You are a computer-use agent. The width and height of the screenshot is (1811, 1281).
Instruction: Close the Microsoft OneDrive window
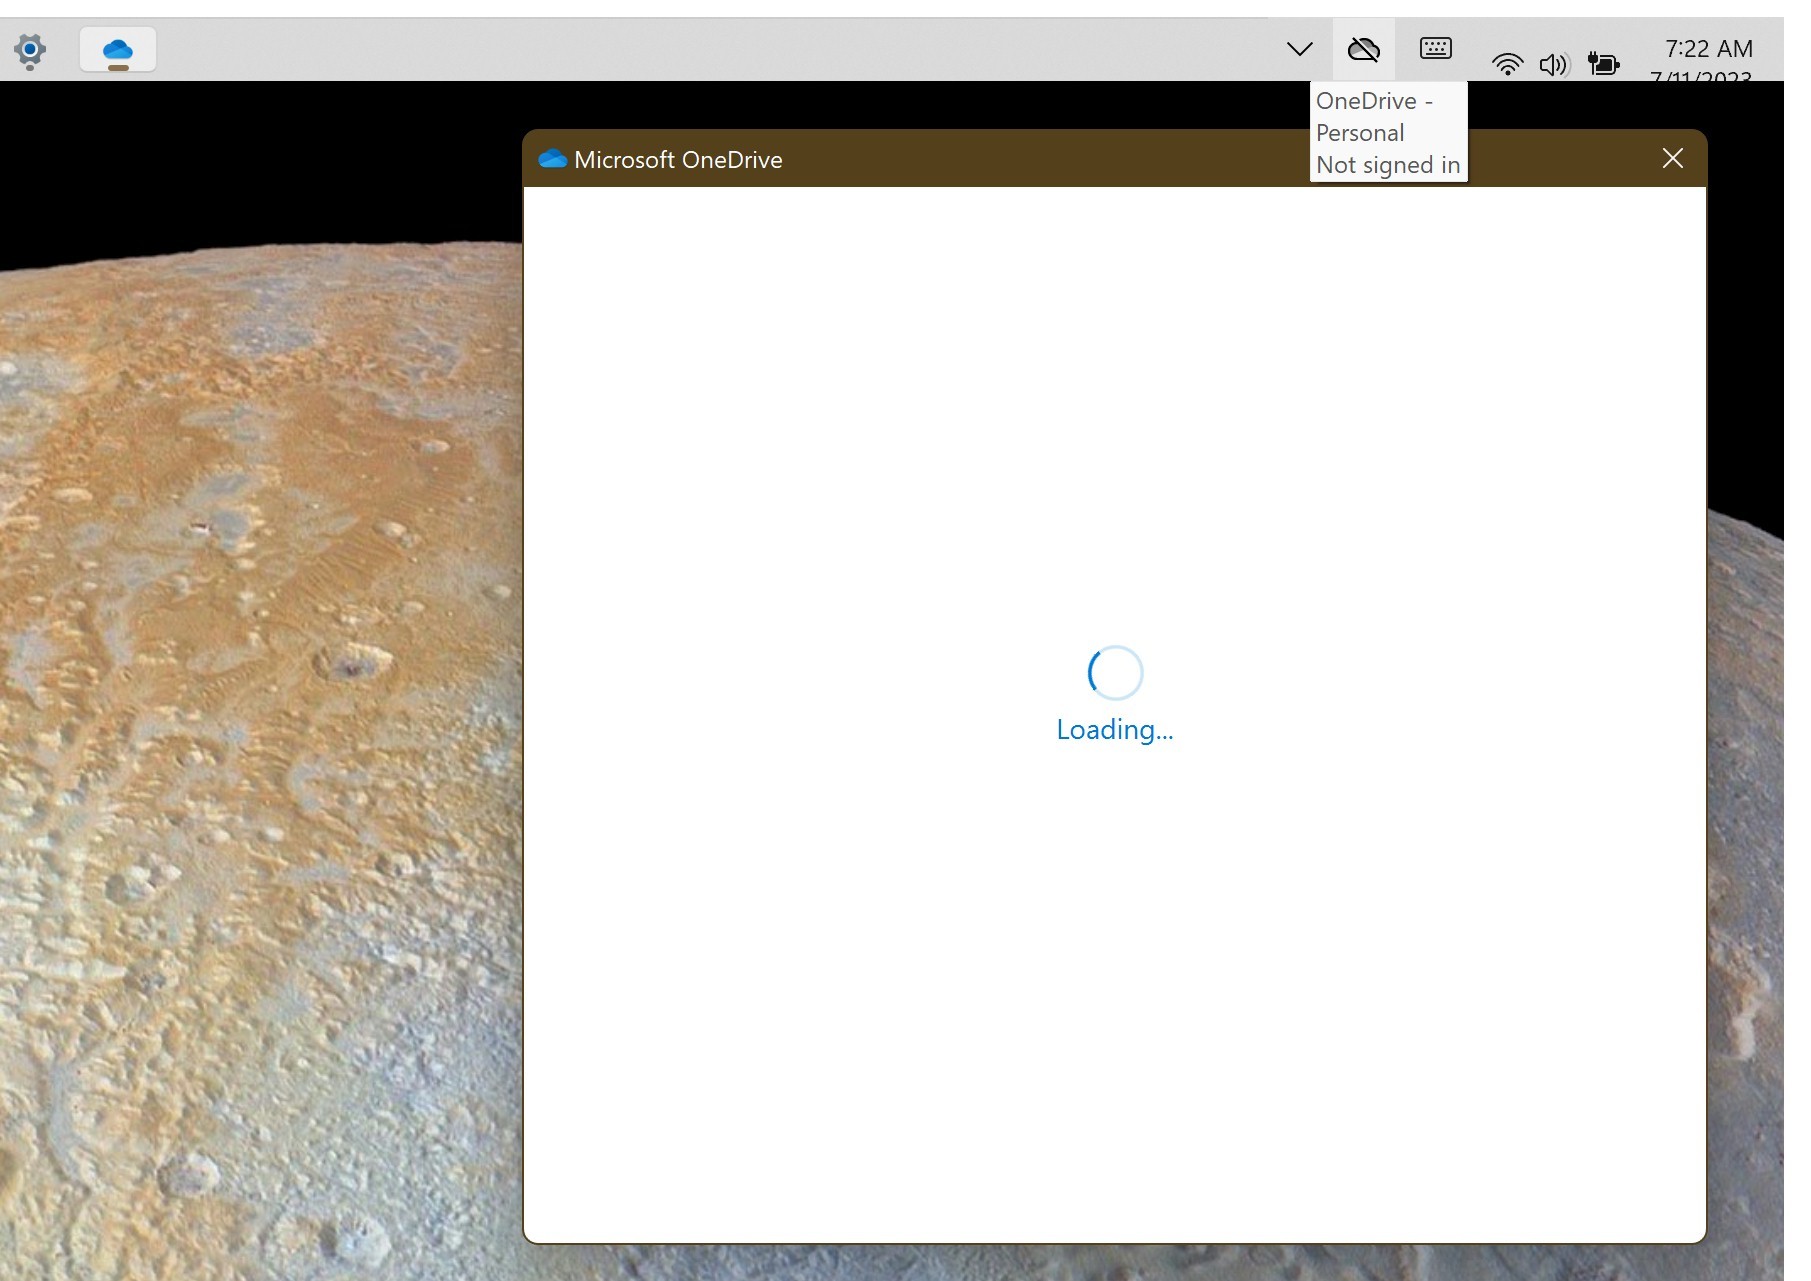pos(1671,158)
